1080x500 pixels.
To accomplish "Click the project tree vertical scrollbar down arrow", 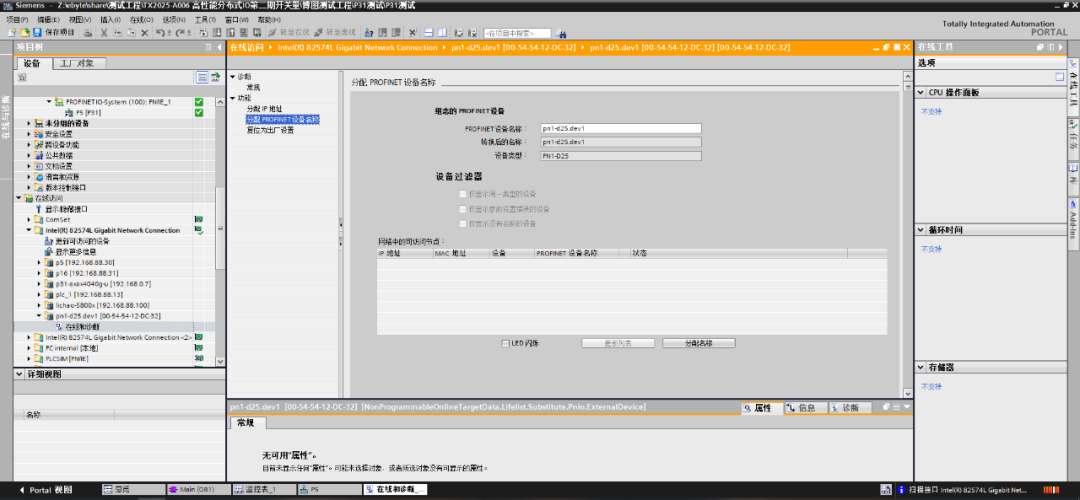I will click(220, 361).
